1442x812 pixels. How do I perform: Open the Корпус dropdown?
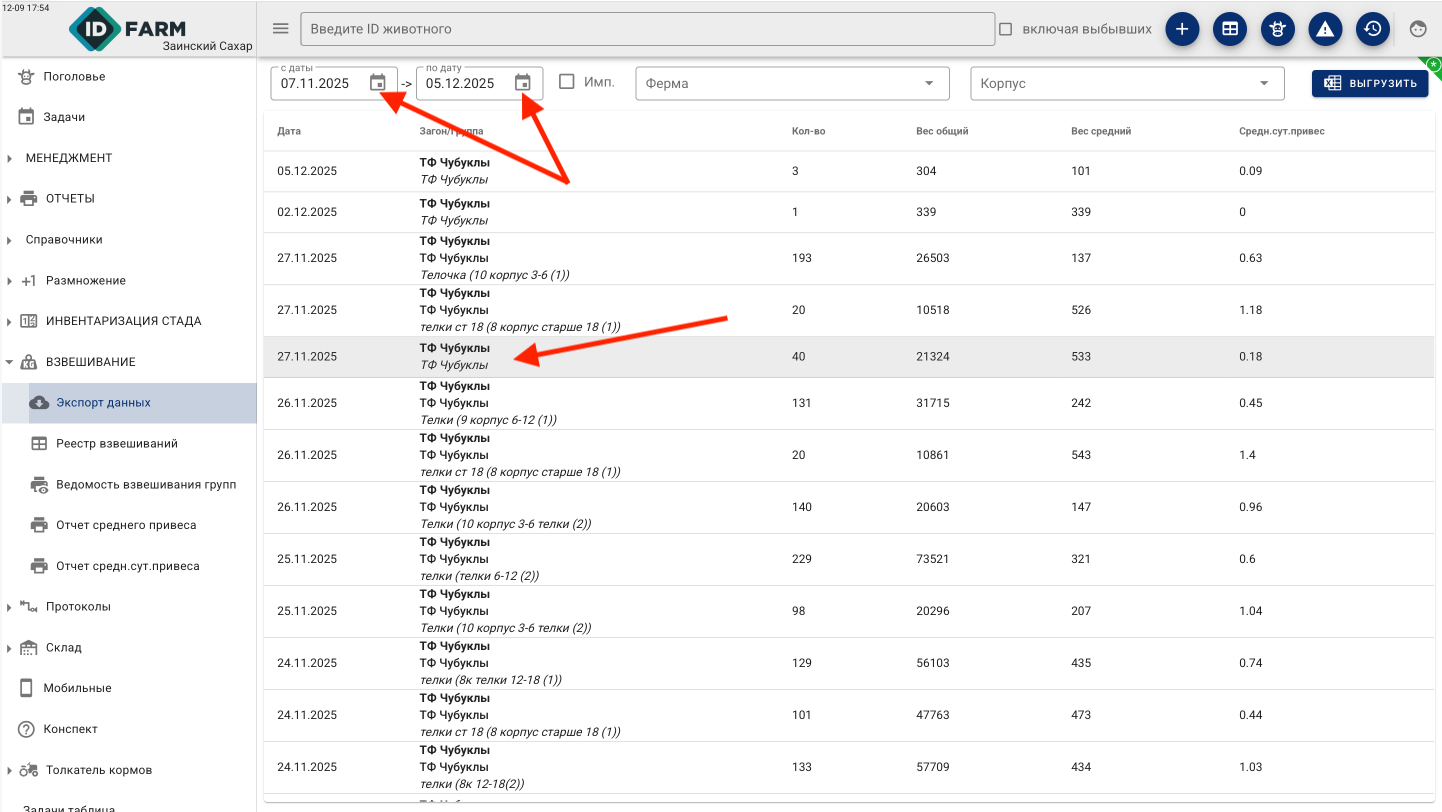coord(1127,83)
